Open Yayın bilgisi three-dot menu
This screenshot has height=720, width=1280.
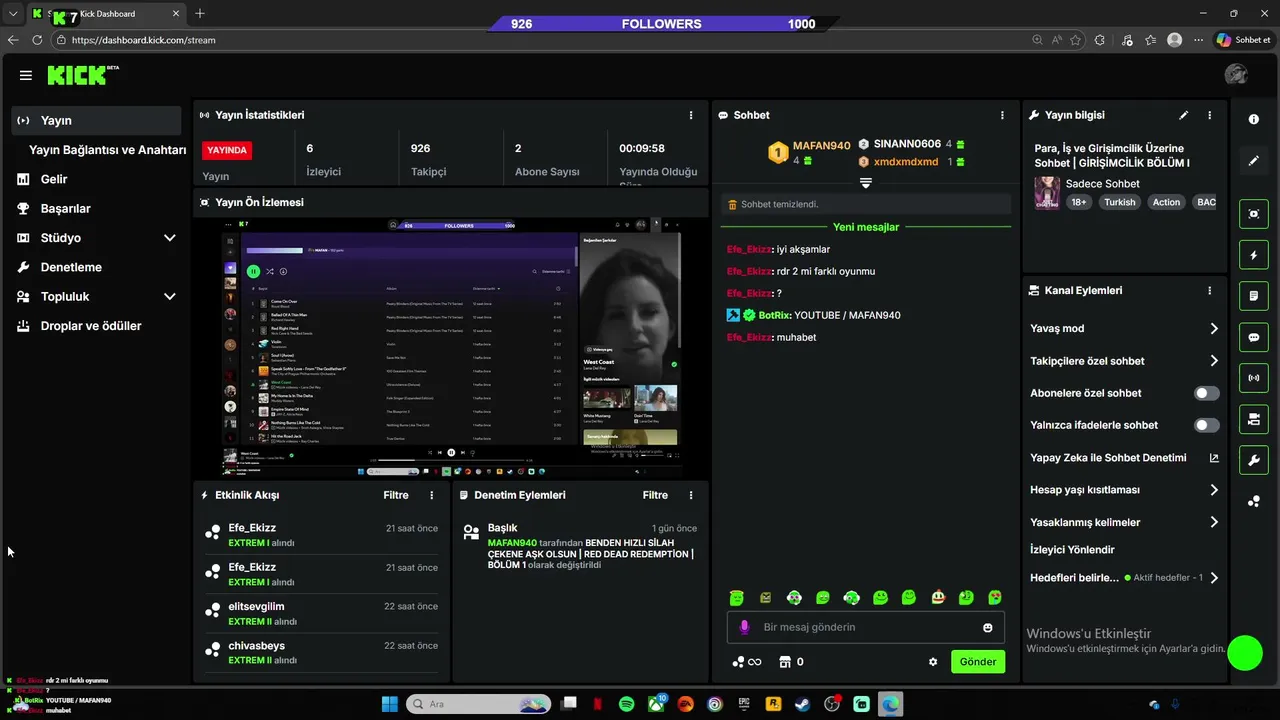[x=1209, y=115]
